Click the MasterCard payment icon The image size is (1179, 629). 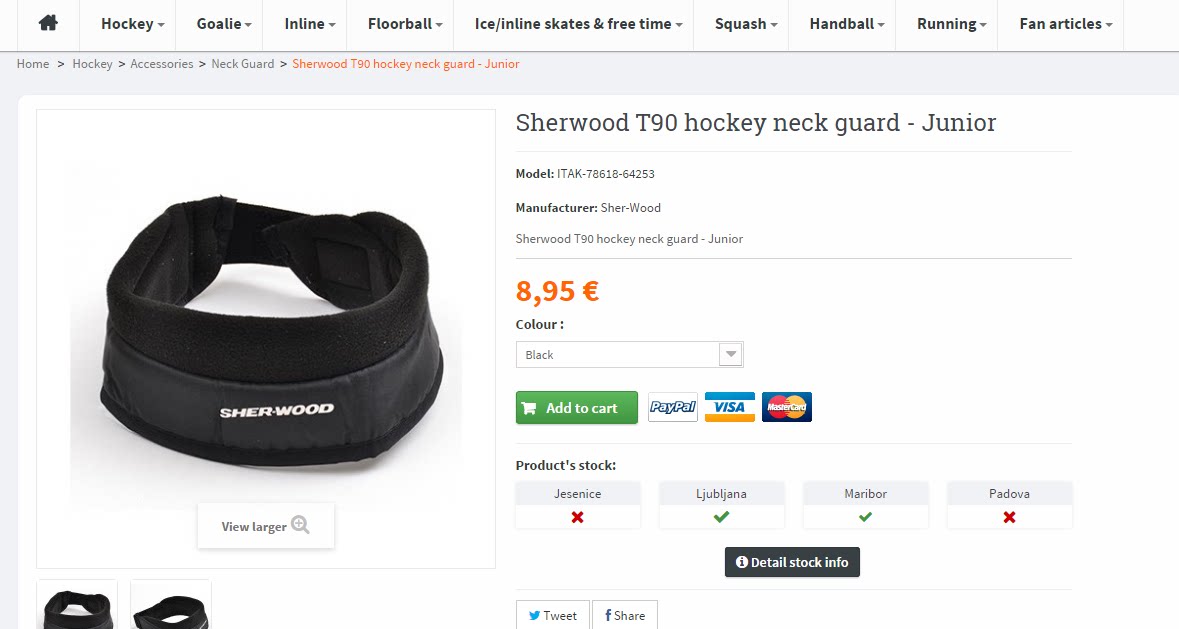[x=787, y=407]
